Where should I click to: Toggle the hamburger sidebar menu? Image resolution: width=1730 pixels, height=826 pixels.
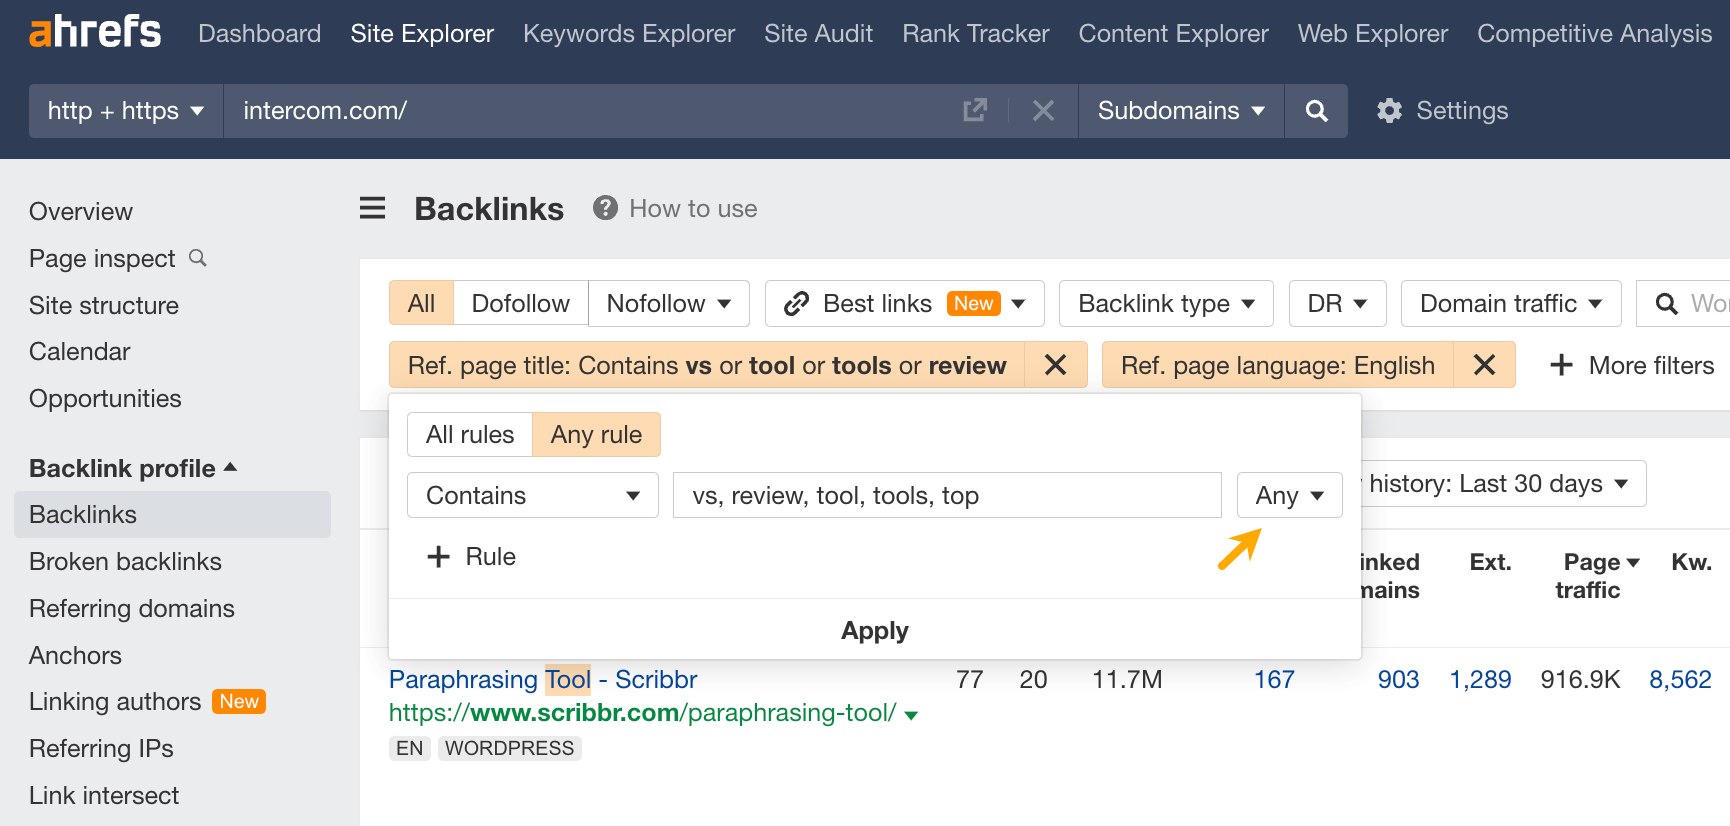click(x=372, y=208)
